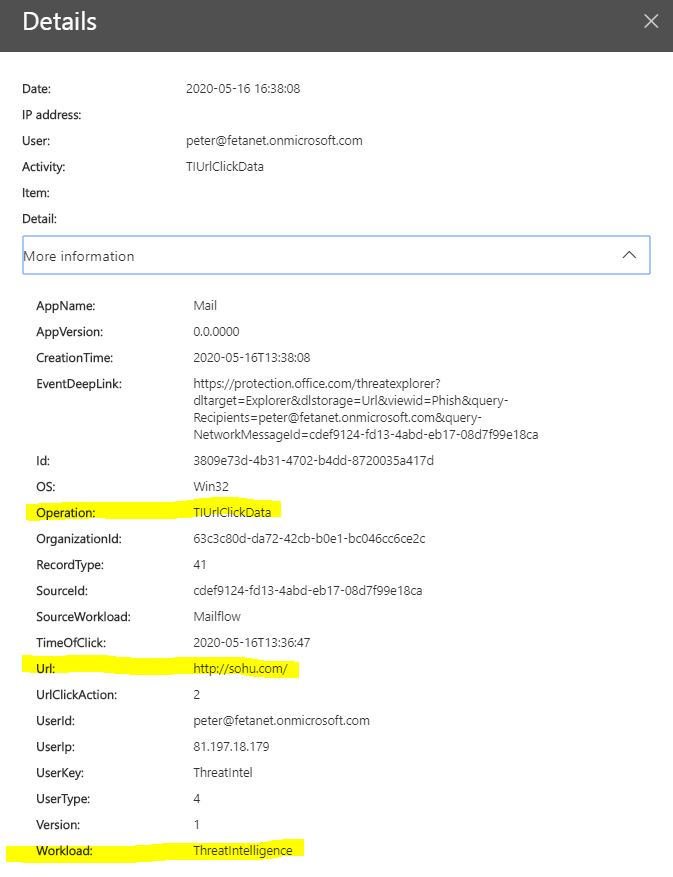Viewport: 673px width, 877px height.
Task: Click the UserId email value
Action: (281, 721)
